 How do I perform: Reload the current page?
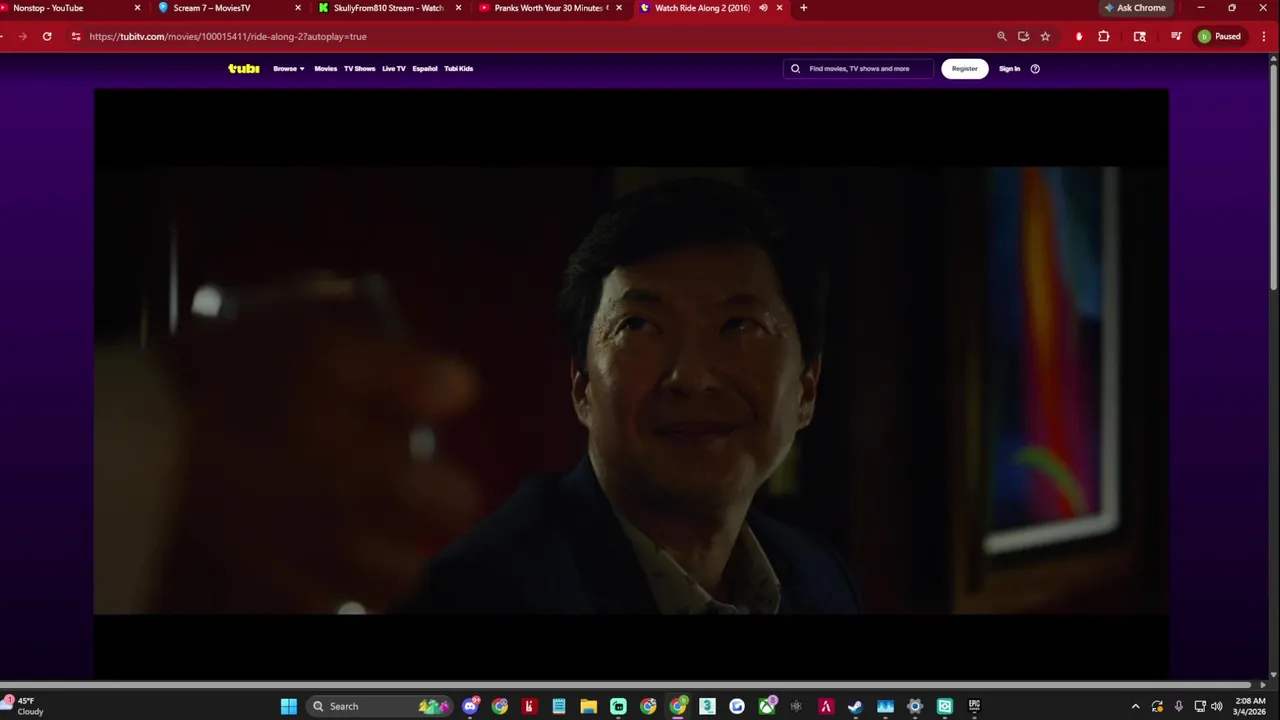pyautogui.click(x=47, y=36)
